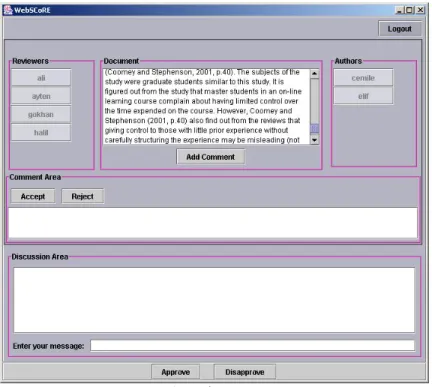Screen dimensions: 432x387
Task: Click the document scrollbar thumb
Action: click(x=314, y=128)
